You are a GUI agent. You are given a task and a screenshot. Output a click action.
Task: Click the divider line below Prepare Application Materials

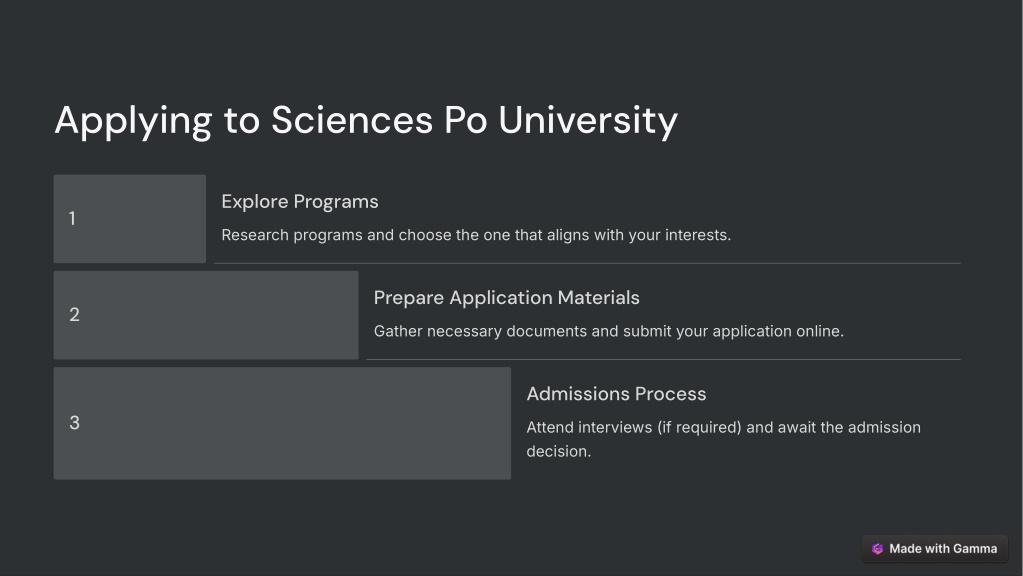tap(664, 359)
